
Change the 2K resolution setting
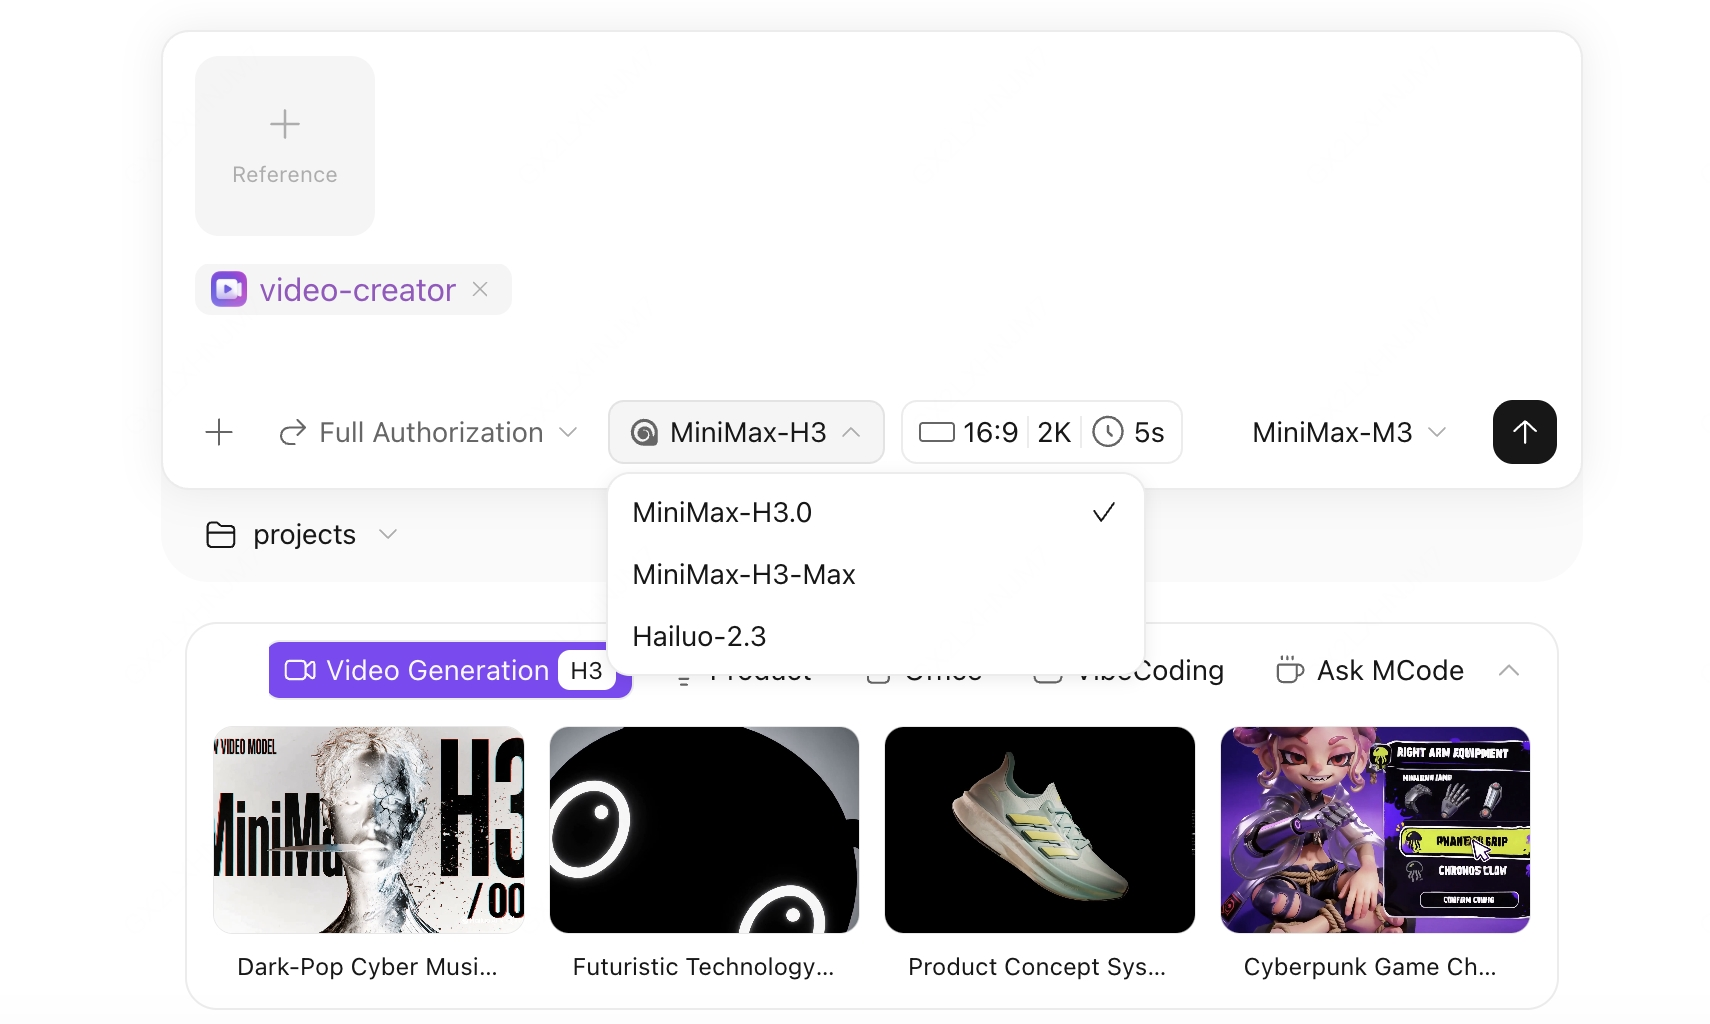coord(1054,432)
